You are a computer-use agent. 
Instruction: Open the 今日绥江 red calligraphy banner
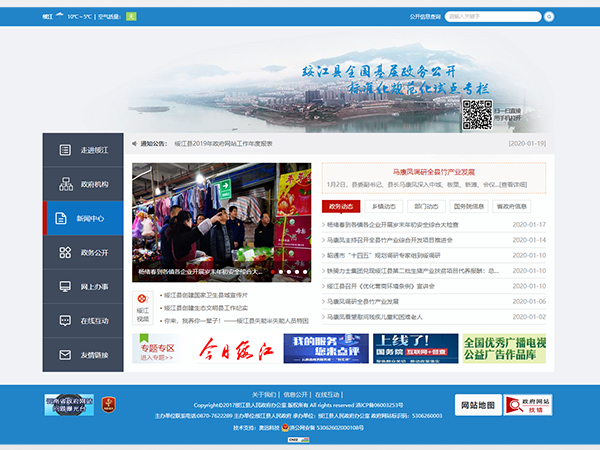[x=236, y=349]
